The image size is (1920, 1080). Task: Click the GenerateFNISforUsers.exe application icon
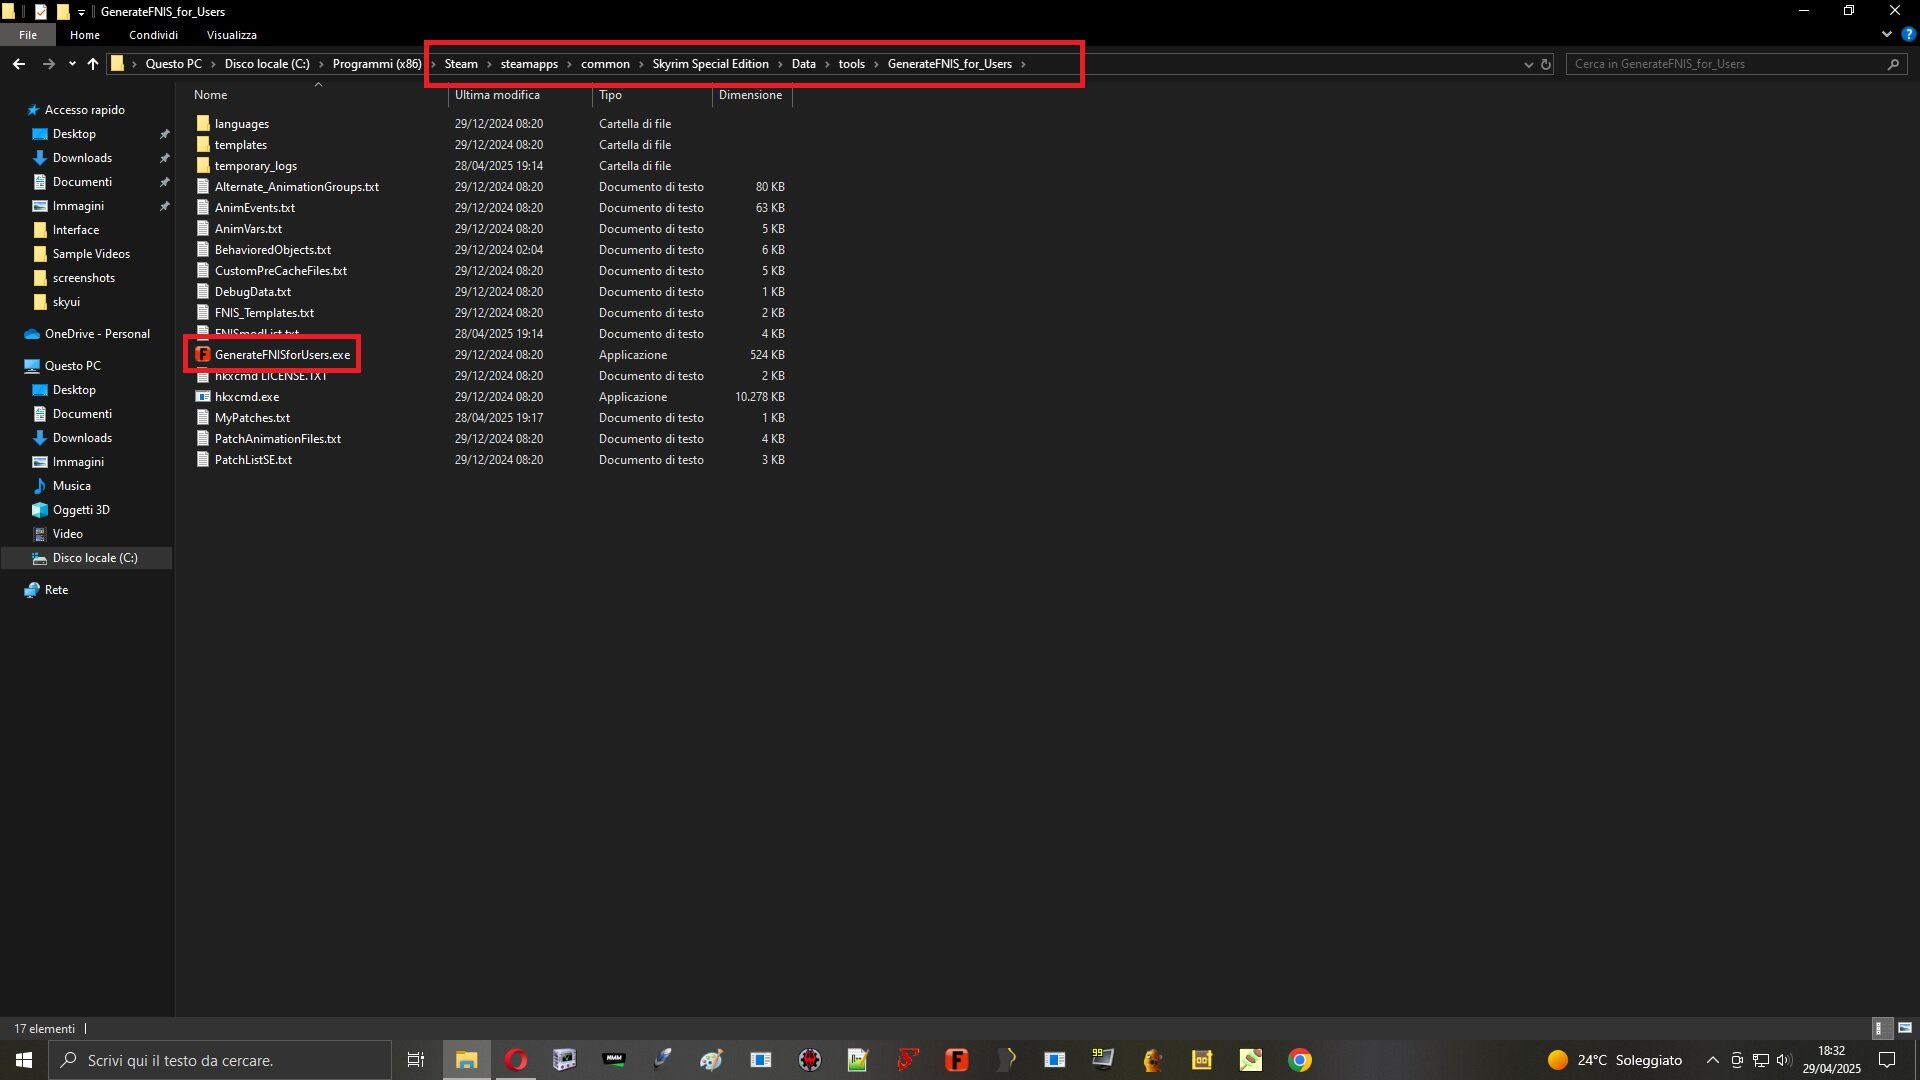[203, 355]
